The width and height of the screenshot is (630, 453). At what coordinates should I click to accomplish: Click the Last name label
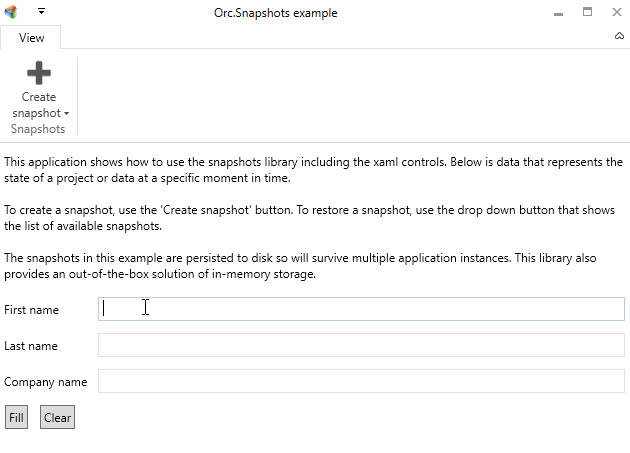point(31,346)
